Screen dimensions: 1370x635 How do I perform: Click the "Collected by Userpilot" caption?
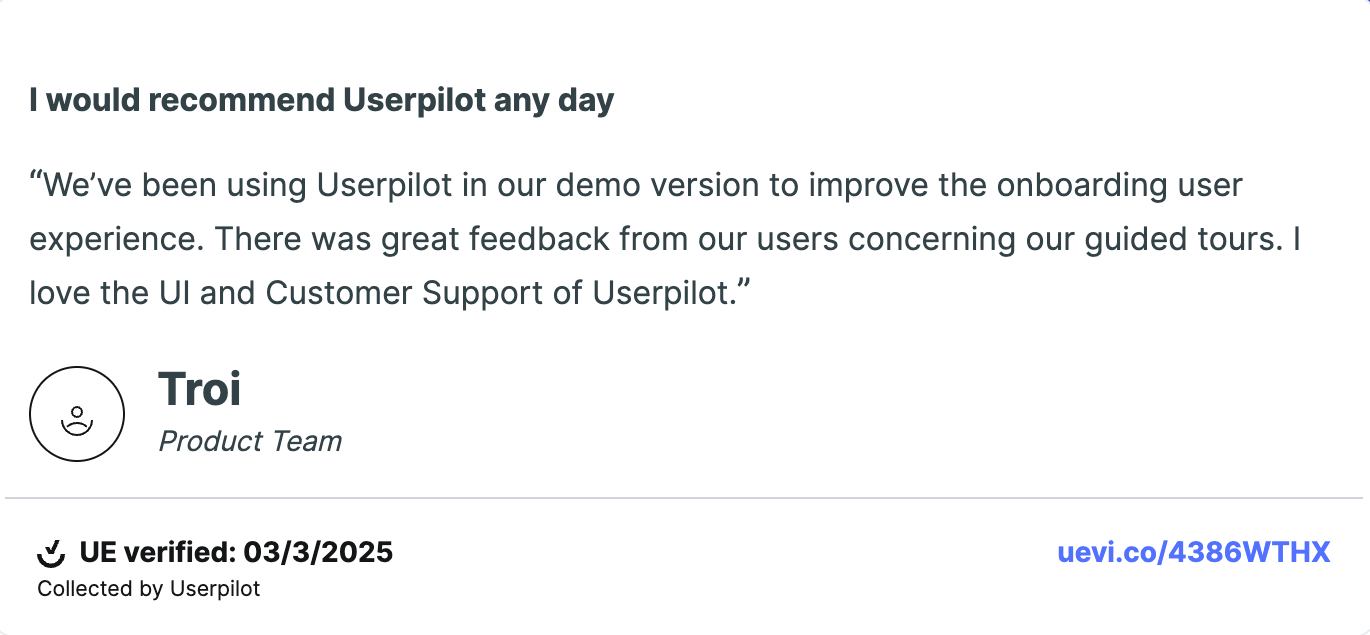point(148,589)
